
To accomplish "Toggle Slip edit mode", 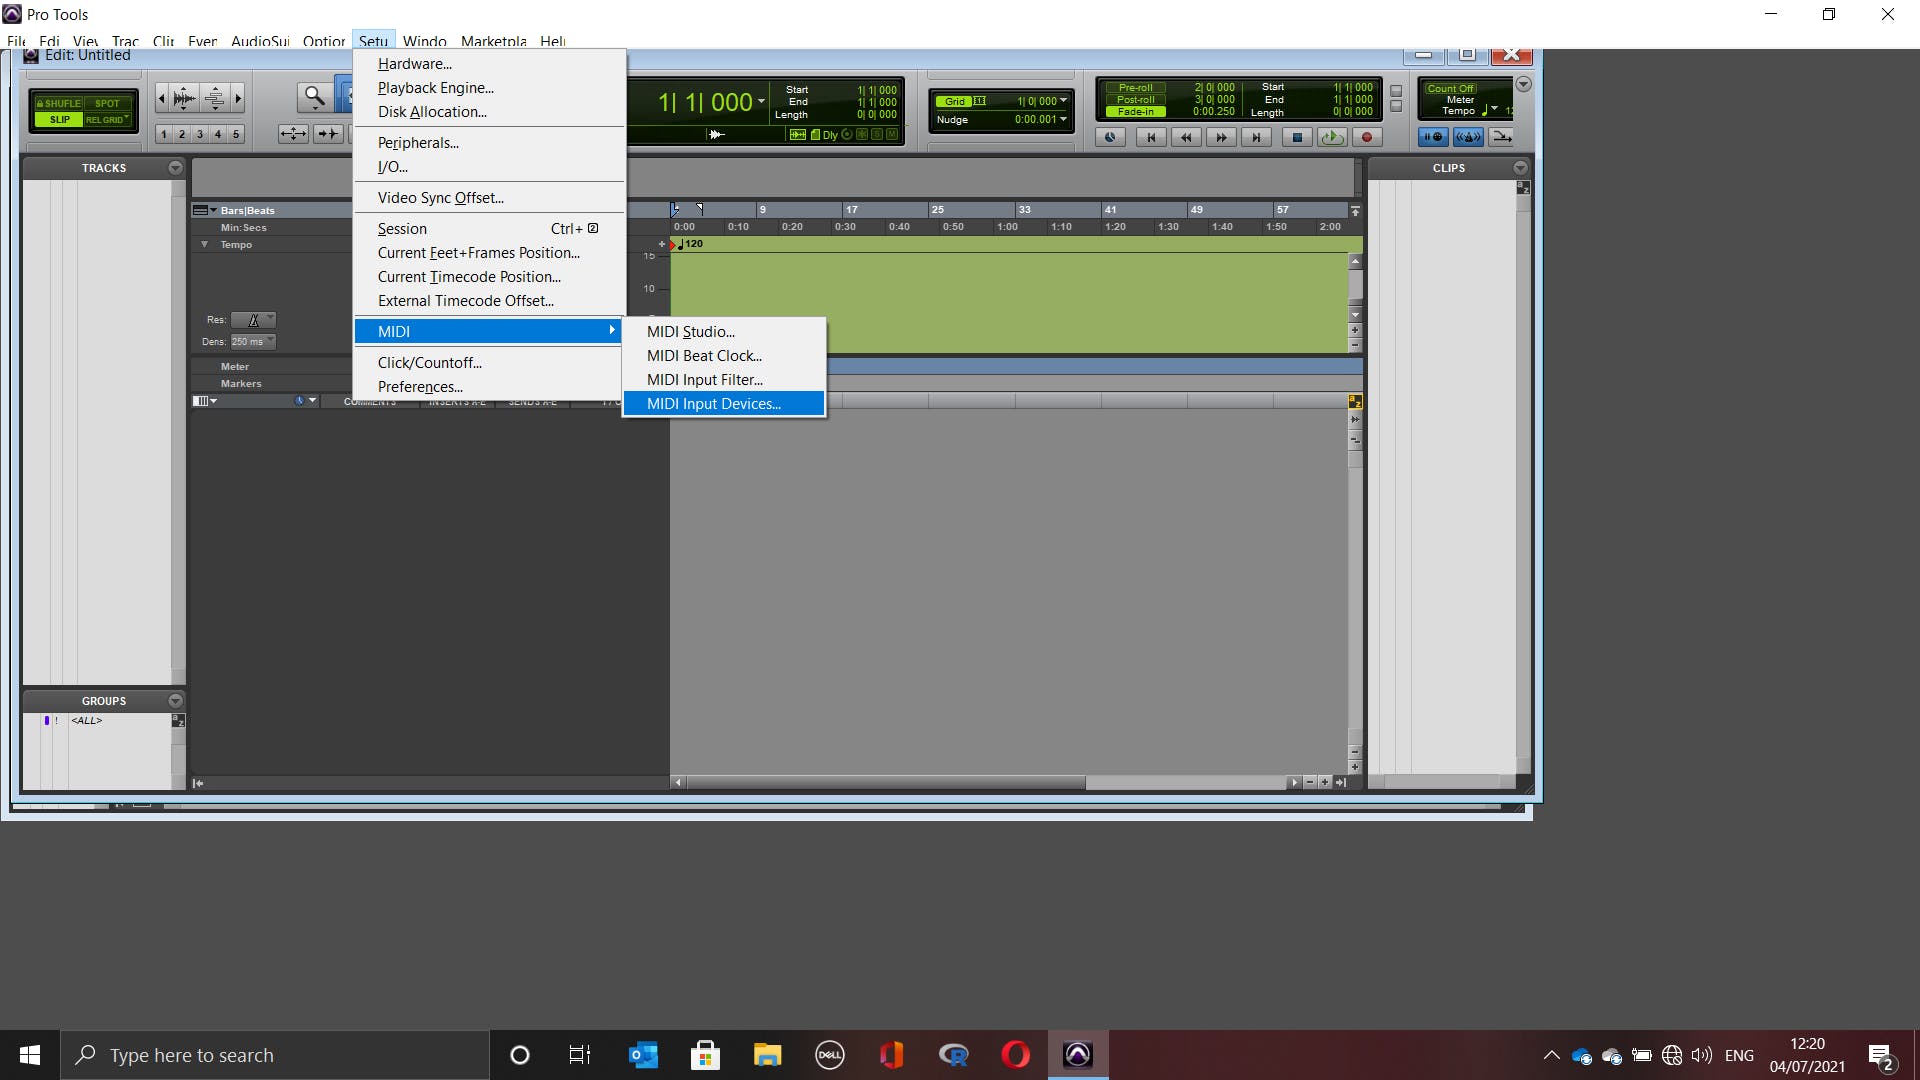I will point(59,119).
